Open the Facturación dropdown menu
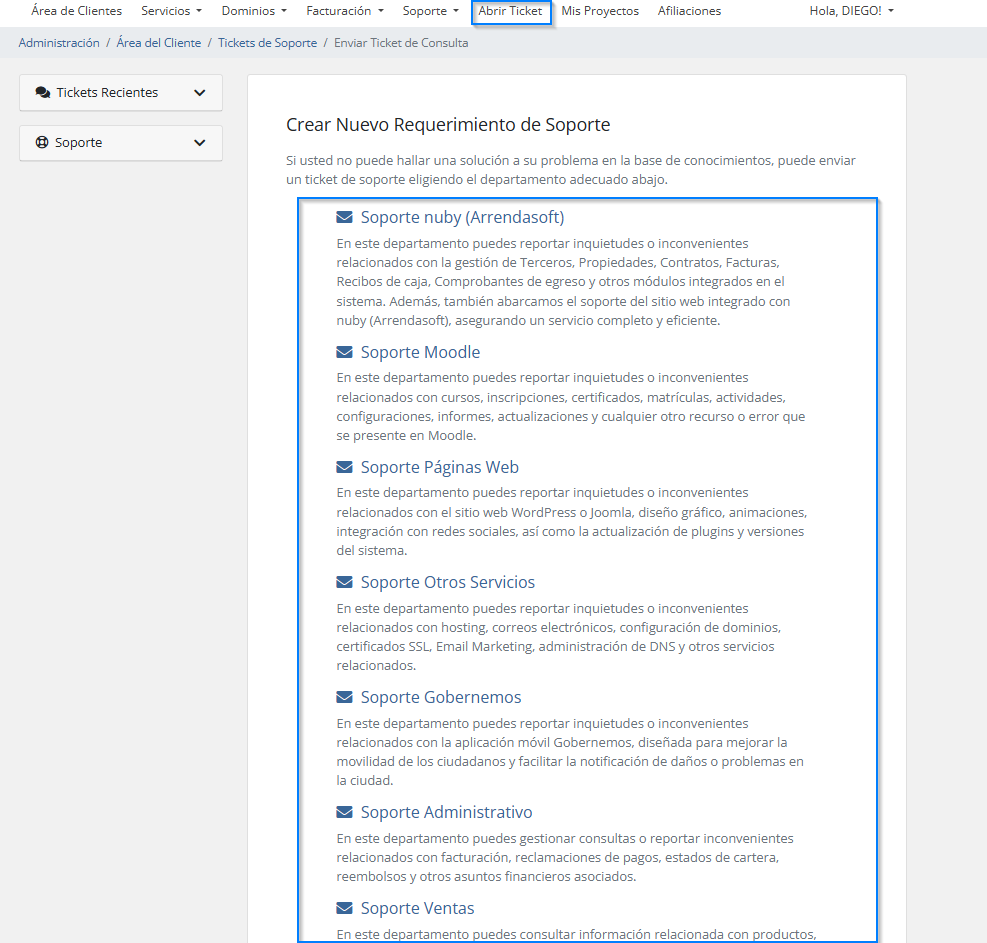Screen dimensions: 987x943 344,11
